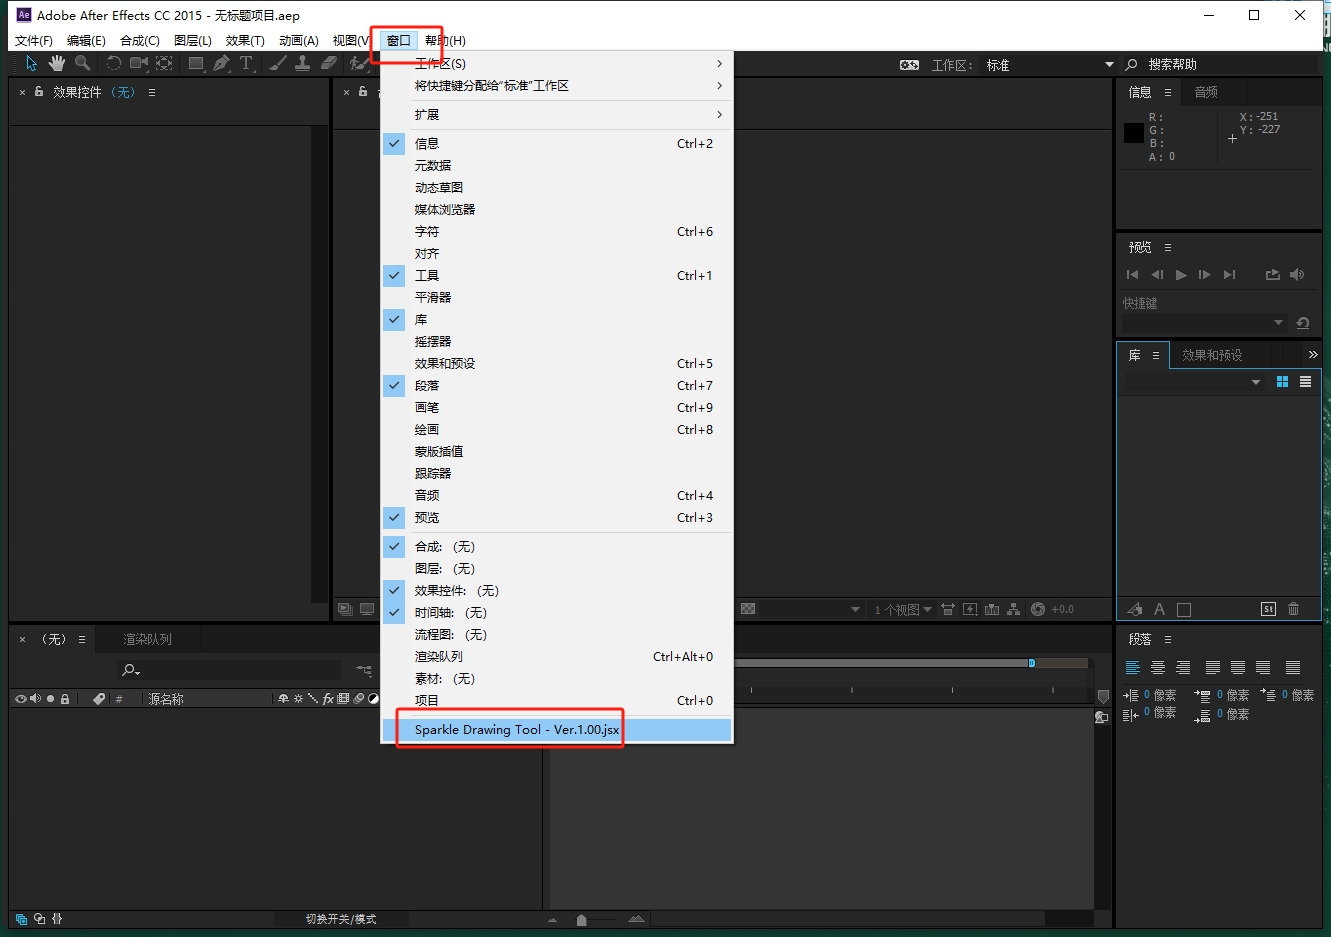The image size is (1331, 937).
Task: Toggle the 段落 checked menu entry
Action: pos(557,385)
